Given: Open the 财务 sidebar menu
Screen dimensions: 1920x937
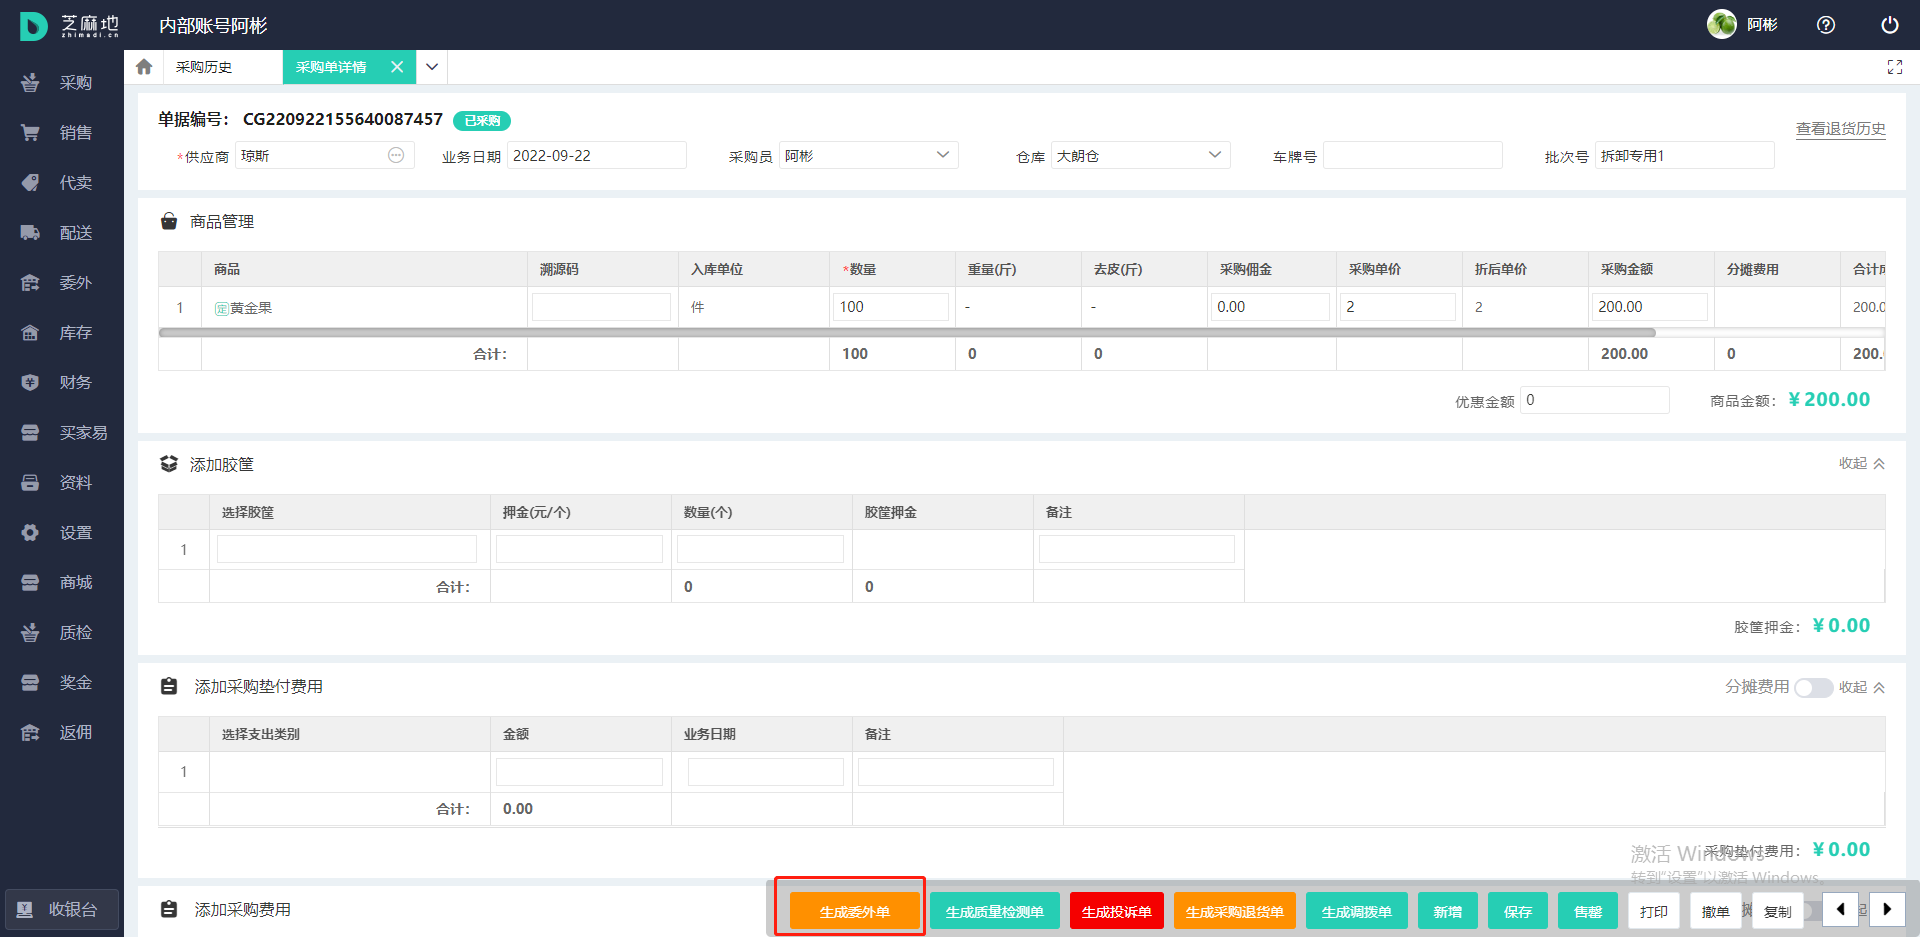Looking at the screenshot, I should coord(62,383).
